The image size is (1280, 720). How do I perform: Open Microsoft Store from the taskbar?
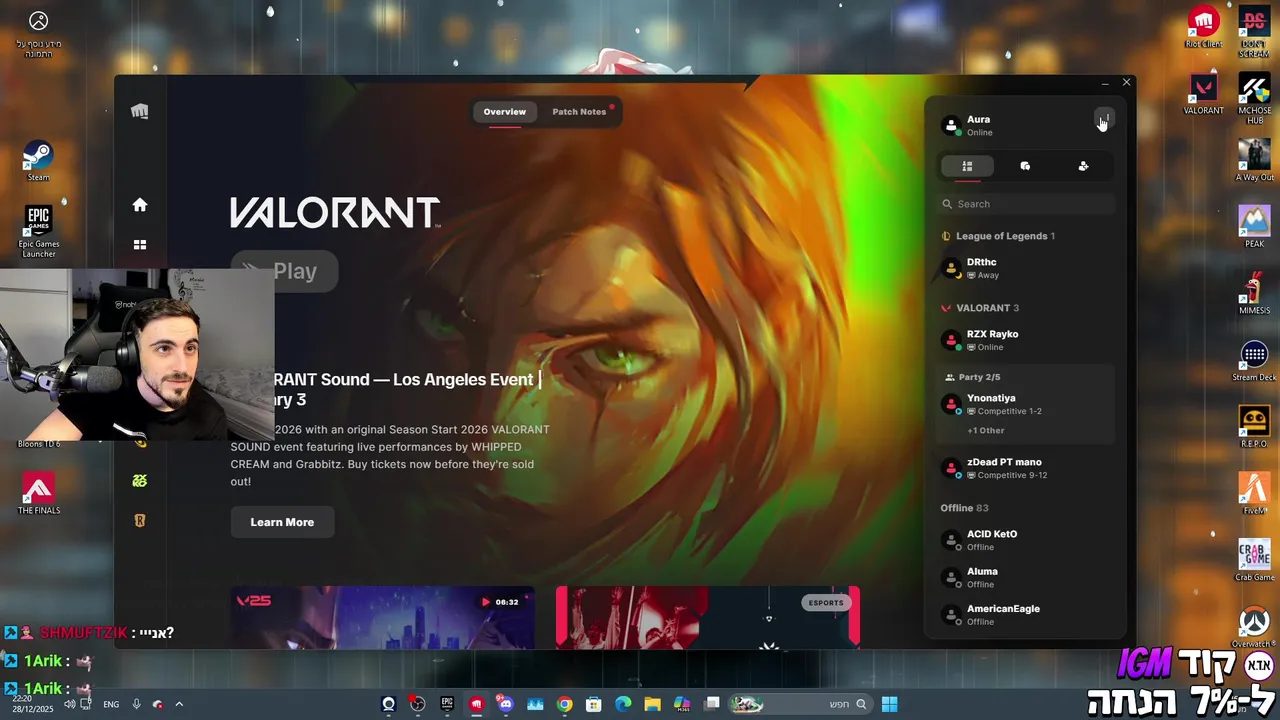[594, 704]
